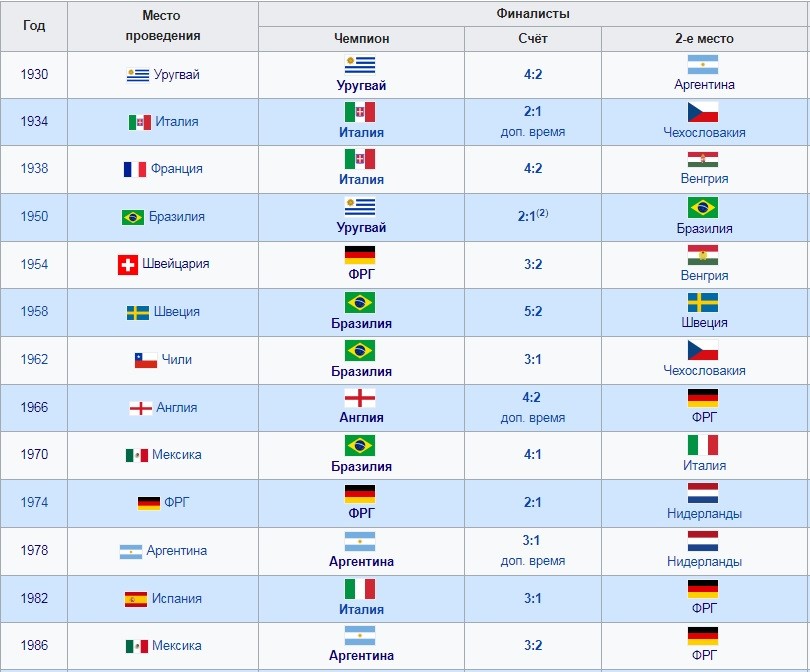Viewport: 810px width, 672px height.
Task: Click the Swiss flag next to Швейцария
Action: click(x=128, y=265)
